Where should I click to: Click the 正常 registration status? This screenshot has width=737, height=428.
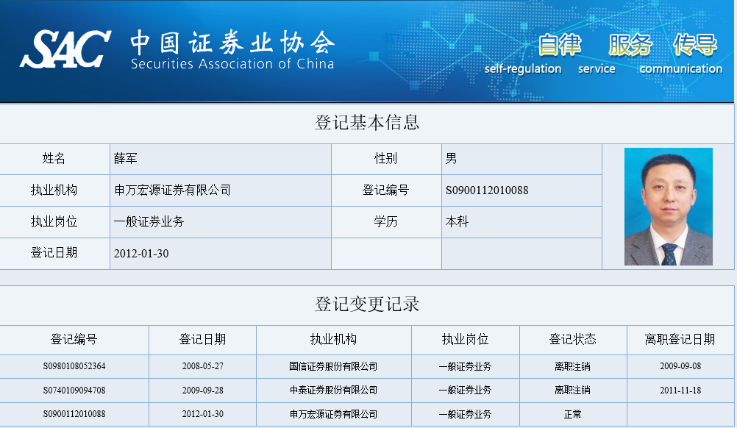click(x=572, y=414)
